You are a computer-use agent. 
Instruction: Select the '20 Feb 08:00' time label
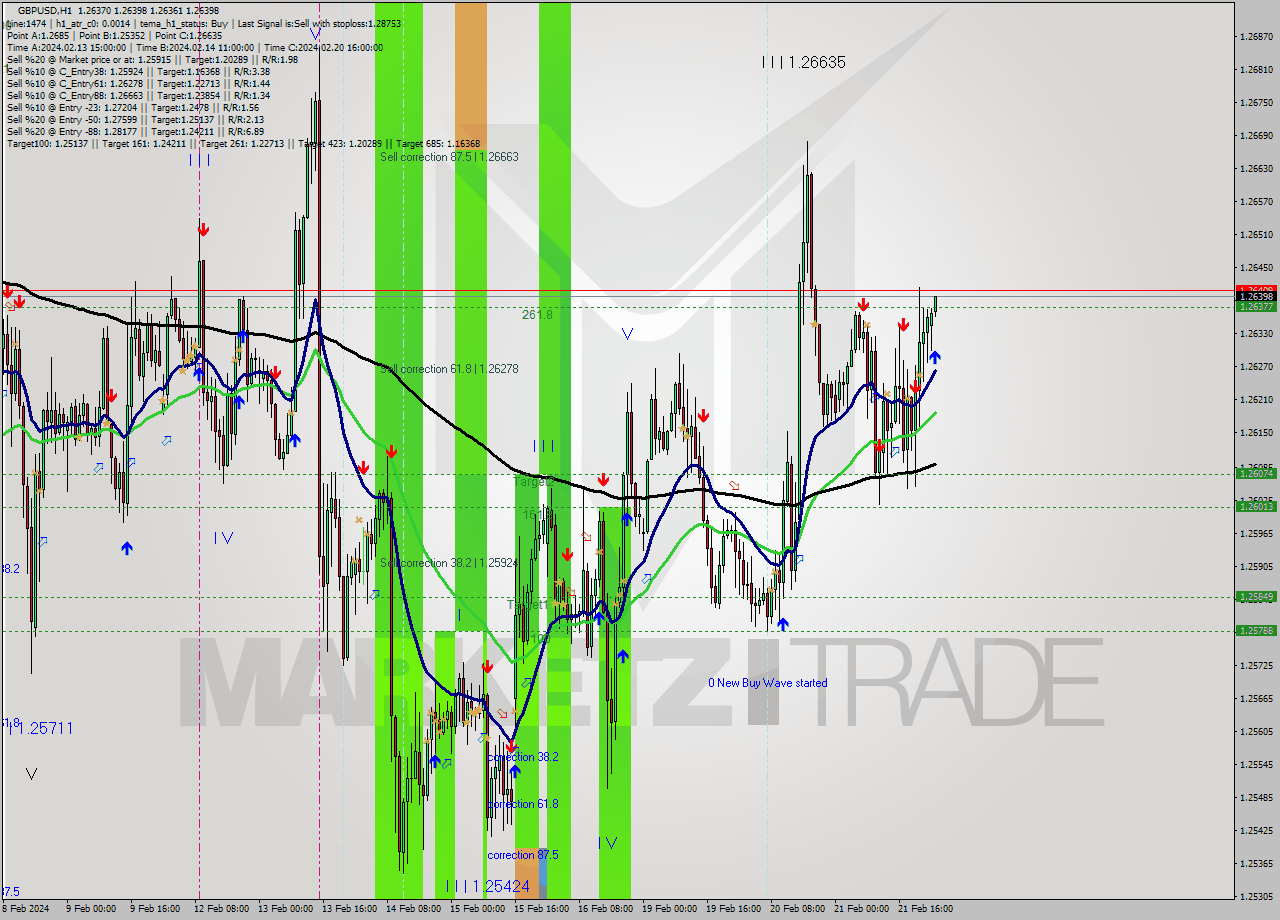797,909
